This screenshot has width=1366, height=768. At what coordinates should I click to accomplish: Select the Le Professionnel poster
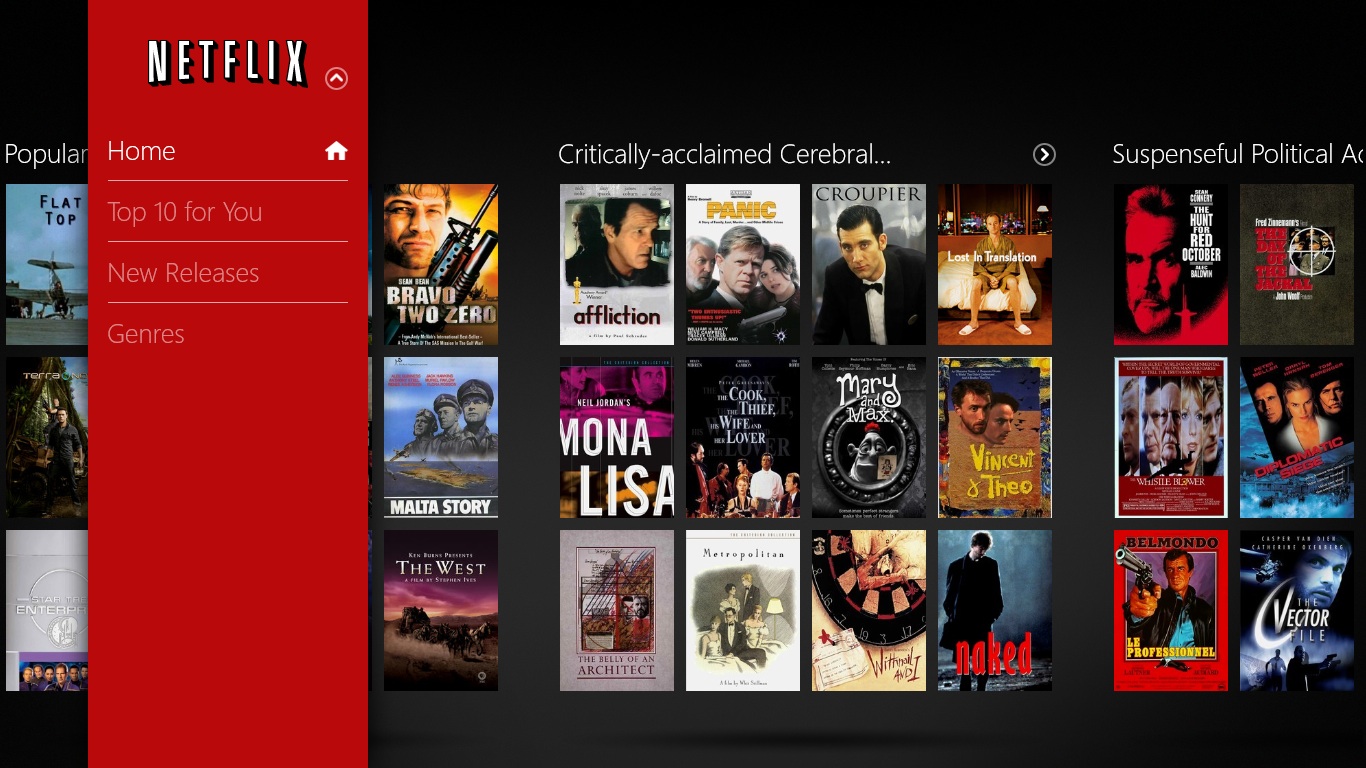1171,610
